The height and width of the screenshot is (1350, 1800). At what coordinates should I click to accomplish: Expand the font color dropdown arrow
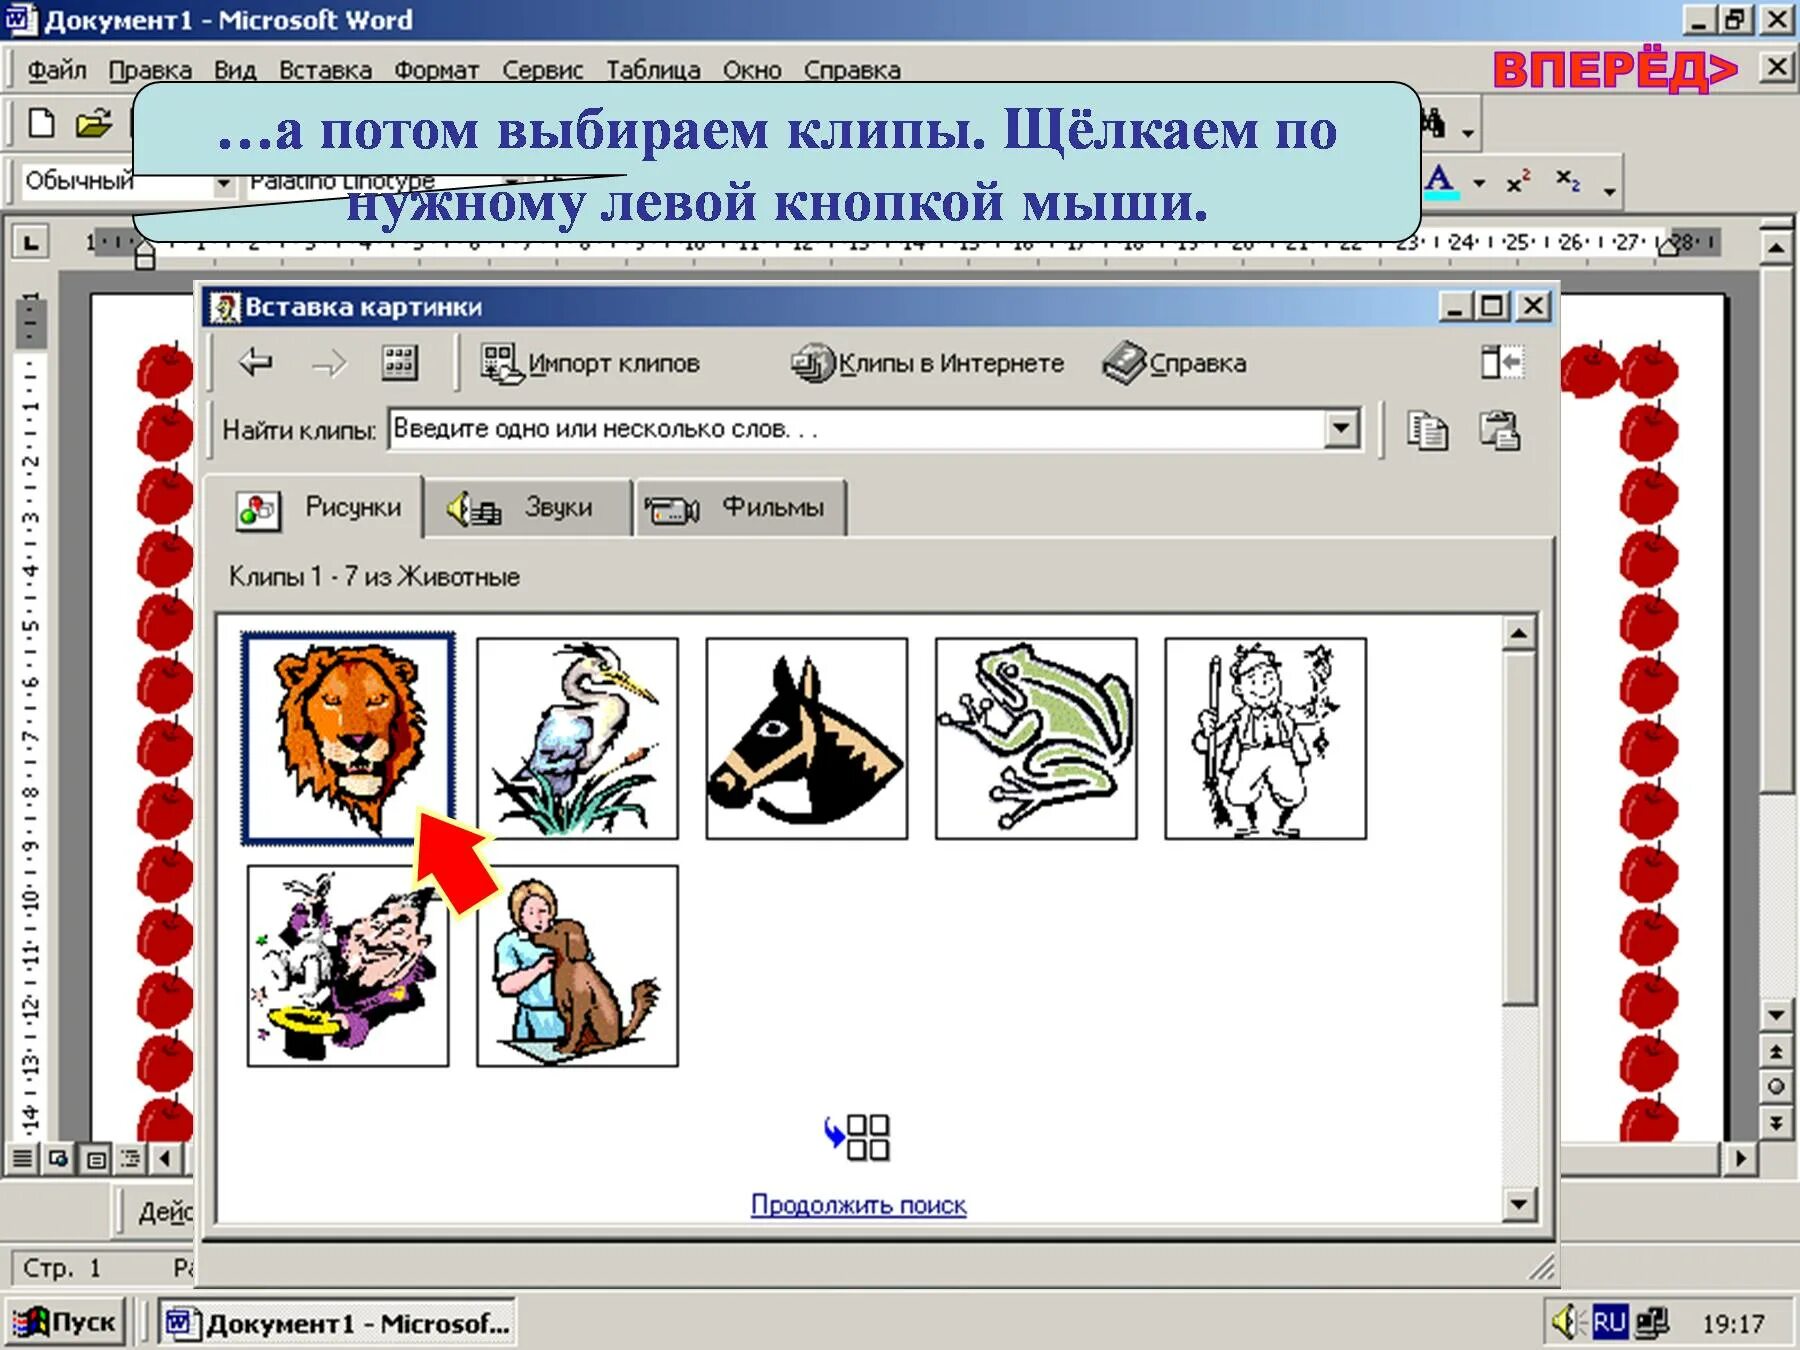click(x=1479, y=184)
